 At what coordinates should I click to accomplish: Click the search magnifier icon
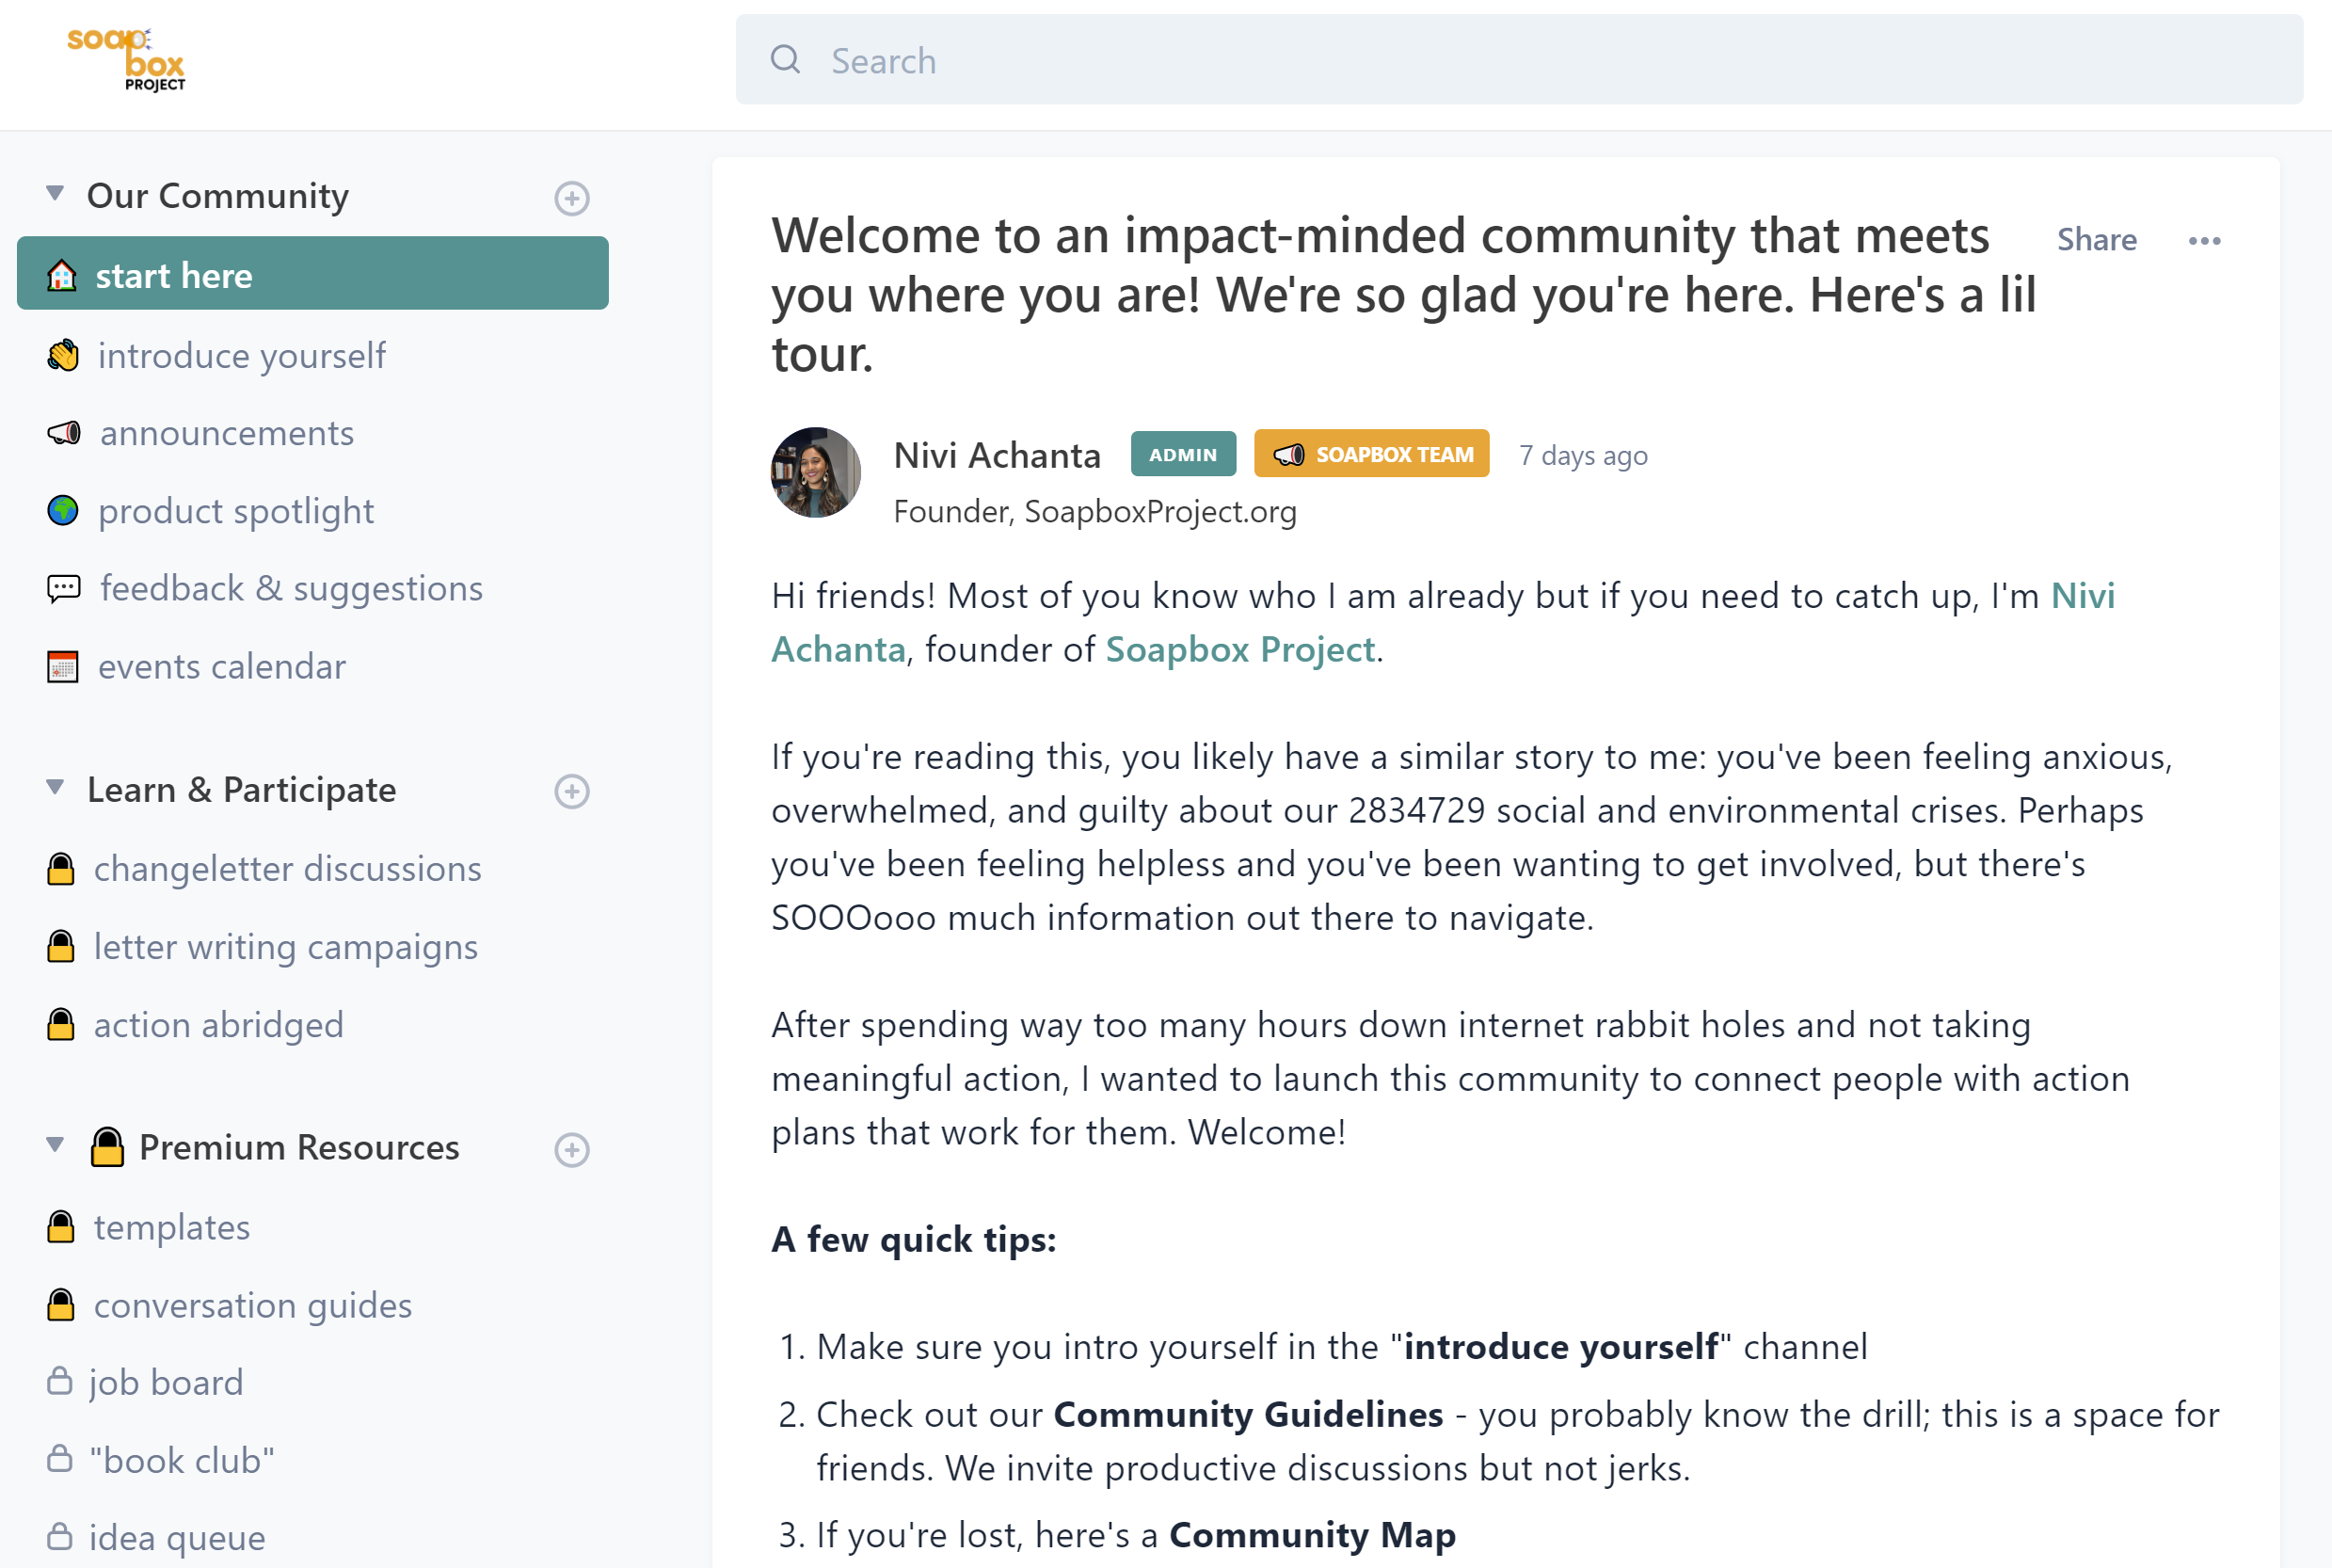[x=786, y=60]
